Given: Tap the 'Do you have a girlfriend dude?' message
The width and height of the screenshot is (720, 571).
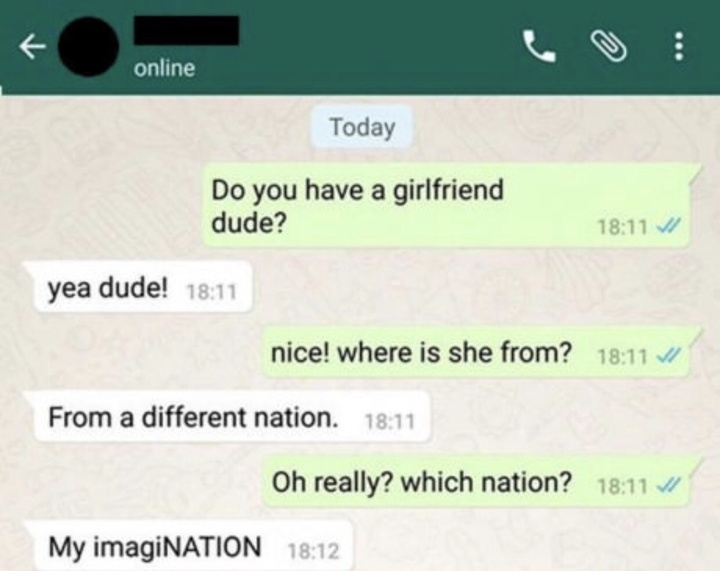Looking at the screenshot, I should pos(448,205).
